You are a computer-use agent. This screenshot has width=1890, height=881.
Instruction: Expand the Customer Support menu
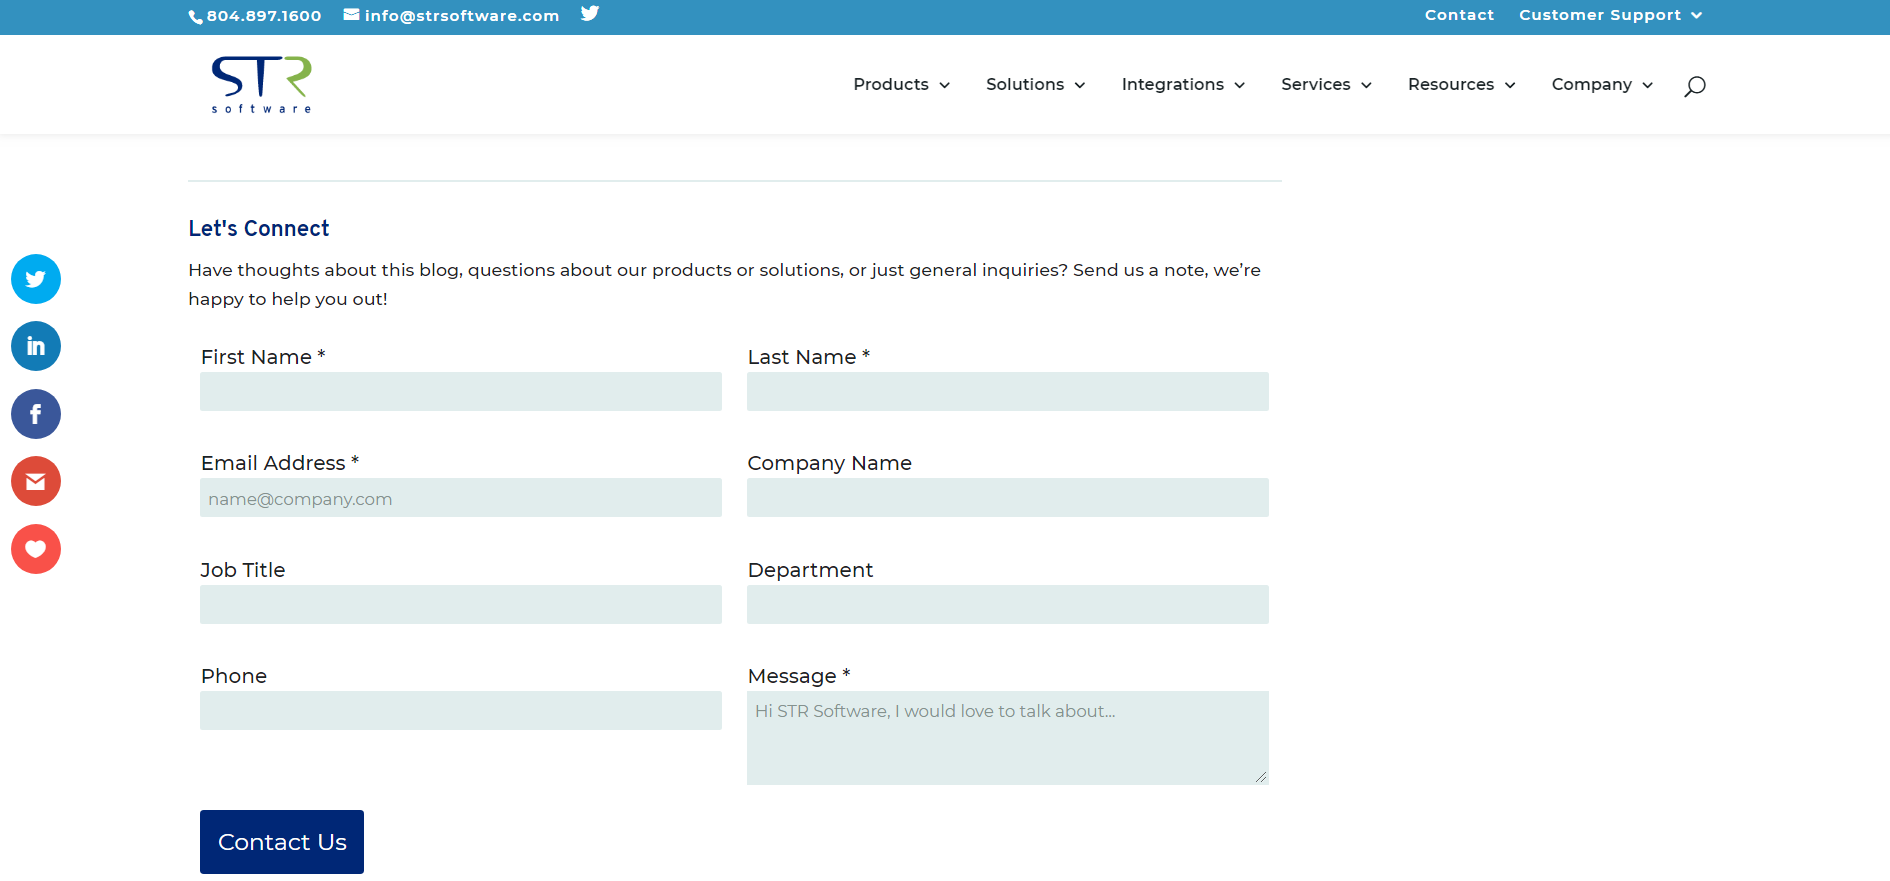click(1609, 15)
